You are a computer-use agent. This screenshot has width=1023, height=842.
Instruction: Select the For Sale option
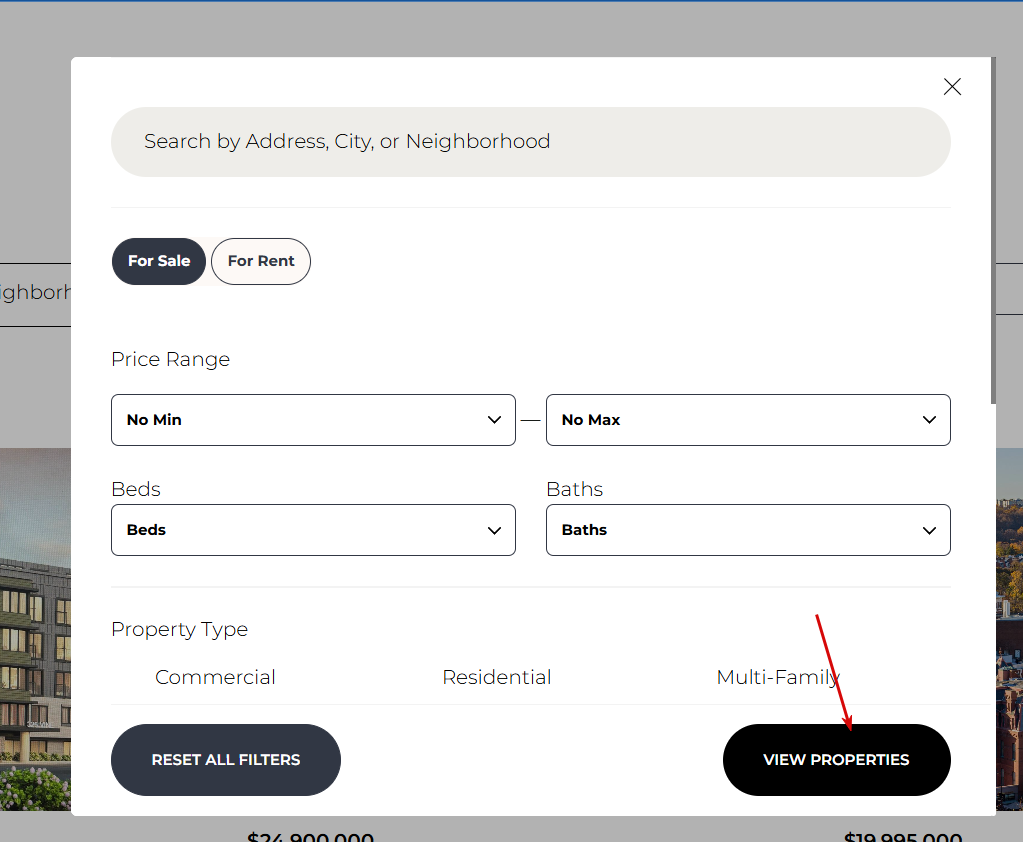point(158,261)
